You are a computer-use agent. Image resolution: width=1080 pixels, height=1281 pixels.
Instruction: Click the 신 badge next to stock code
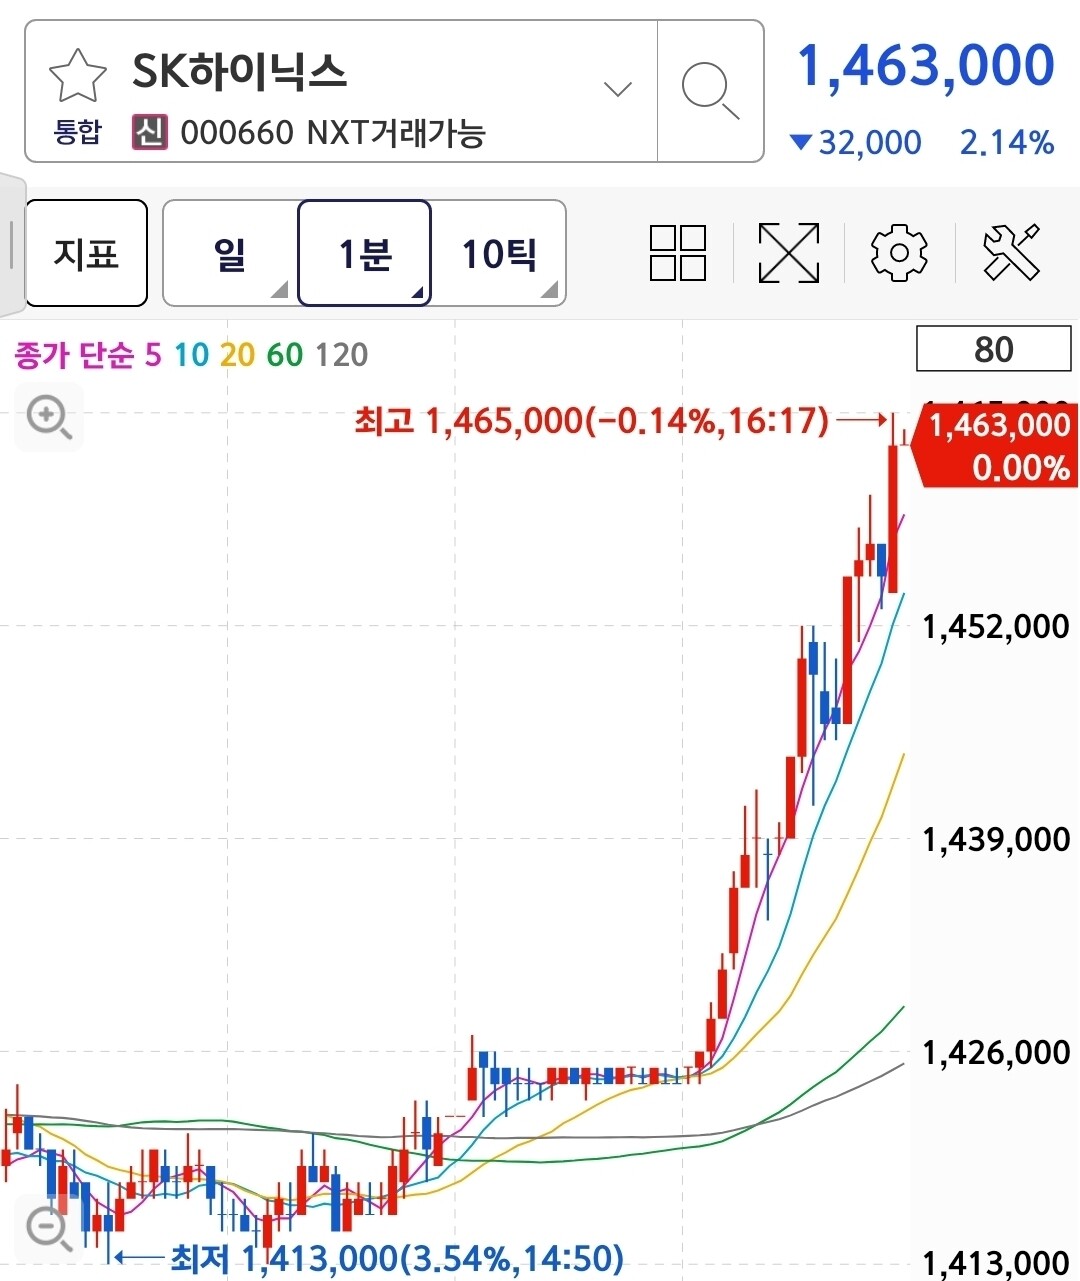point(150,132)
